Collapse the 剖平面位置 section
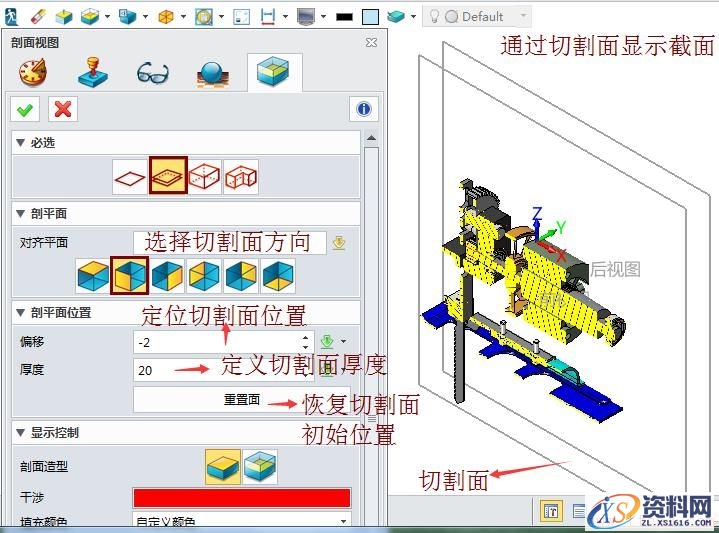Image resolution: width=719 pixels, height=533 pixels. [20, 312]
